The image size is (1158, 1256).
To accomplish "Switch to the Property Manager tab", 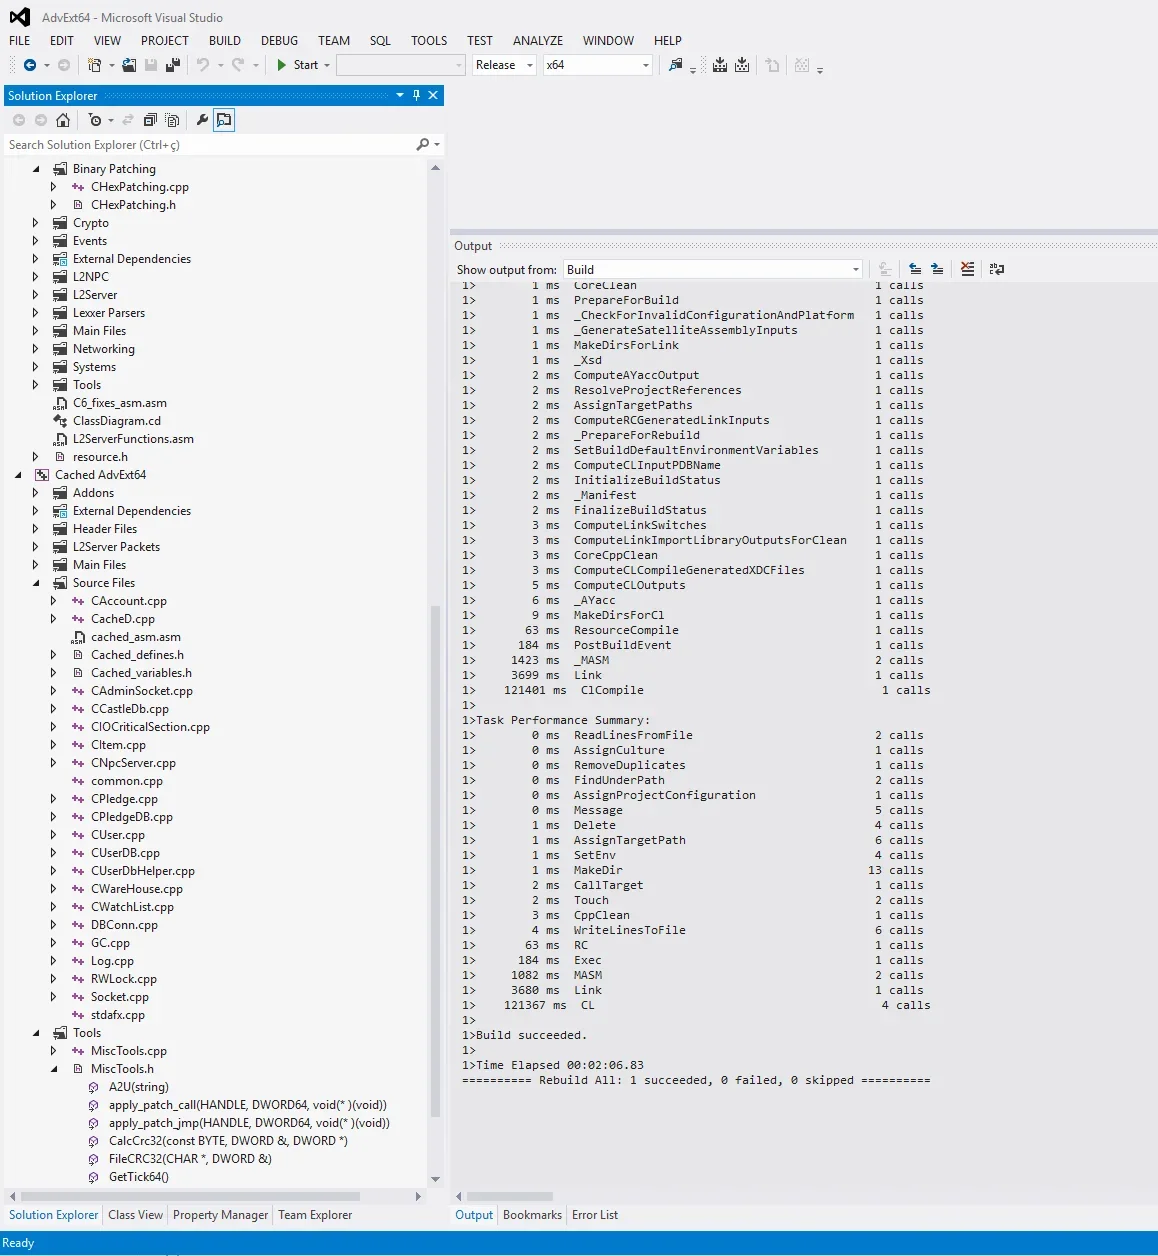I will click(220, 1215).
